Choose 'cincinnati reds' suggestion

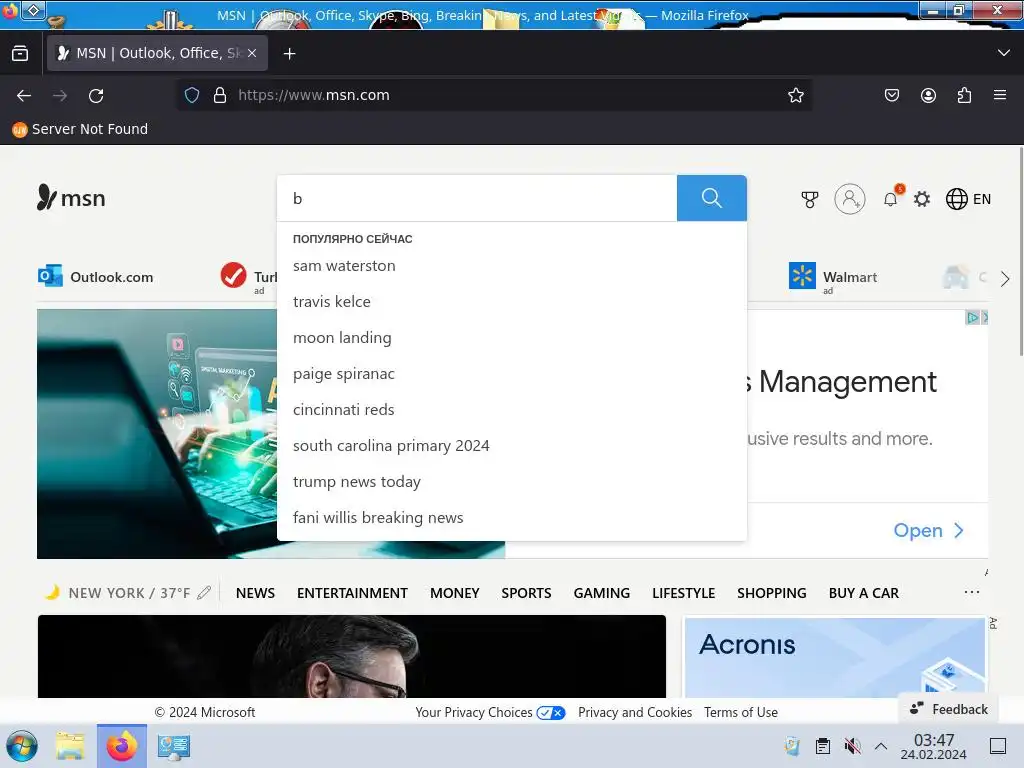point(511,409)
